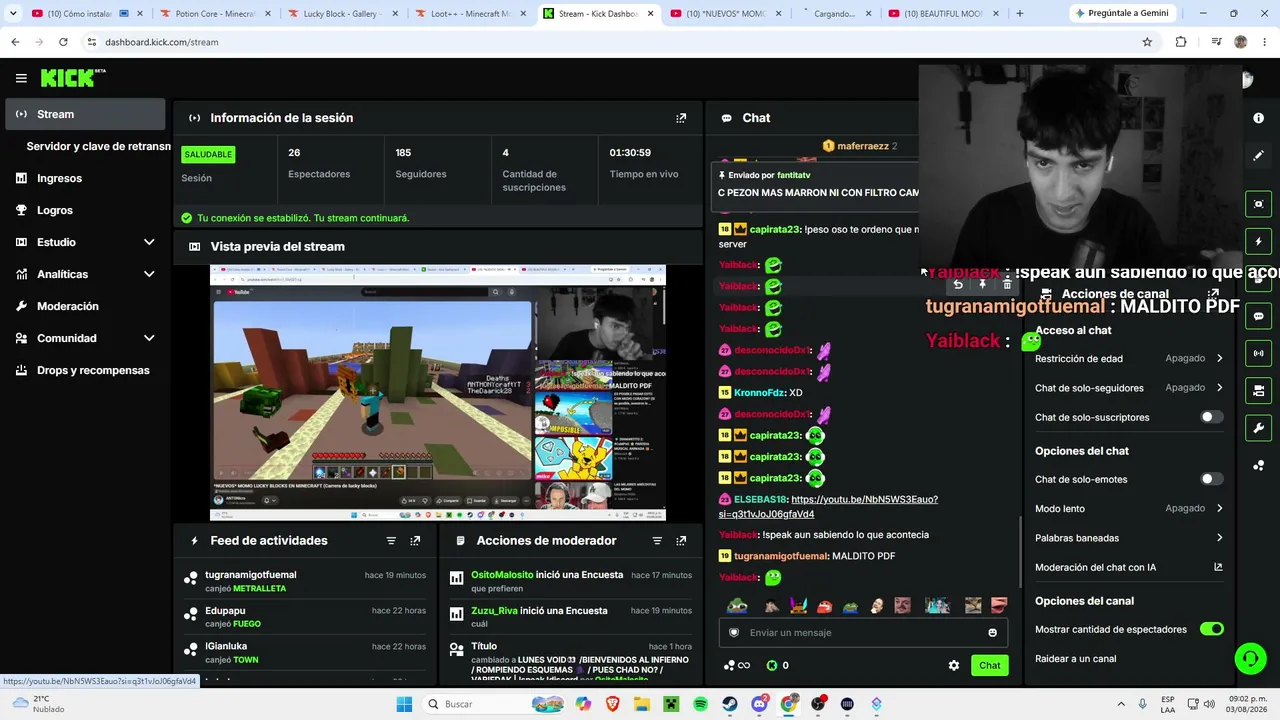Select Stream in the sidebar

pyautogui.click(x=85, y=114)
